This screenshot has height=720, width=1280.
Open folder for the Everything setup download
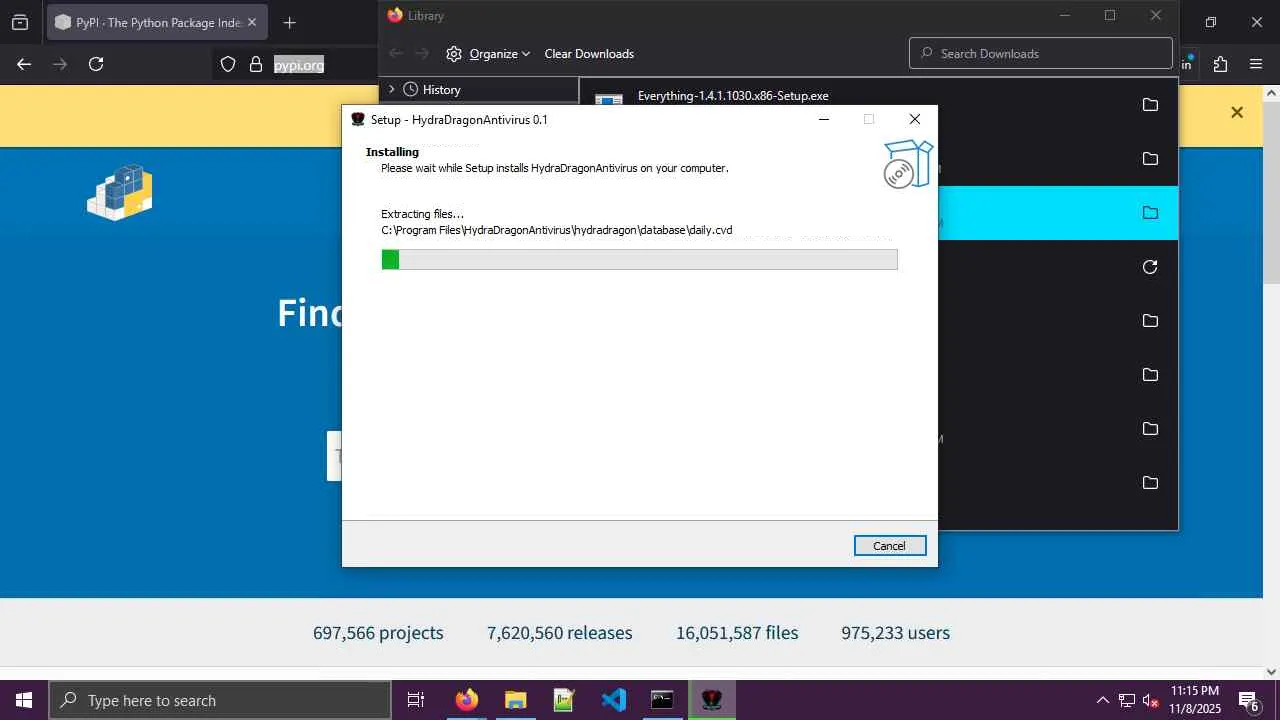coord(1150,105)
